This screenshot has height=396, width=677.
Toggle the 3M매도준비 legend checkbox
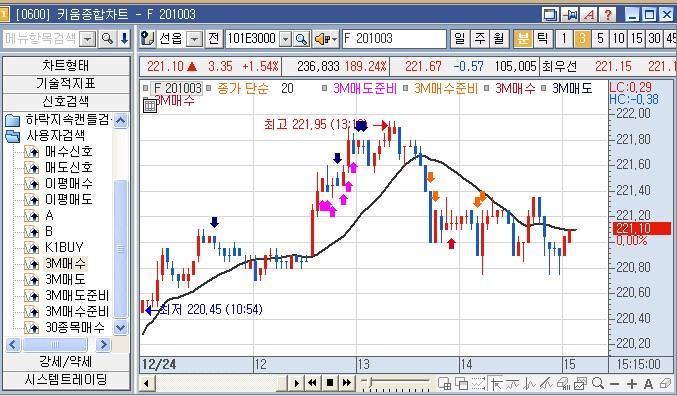coord(324,89)
